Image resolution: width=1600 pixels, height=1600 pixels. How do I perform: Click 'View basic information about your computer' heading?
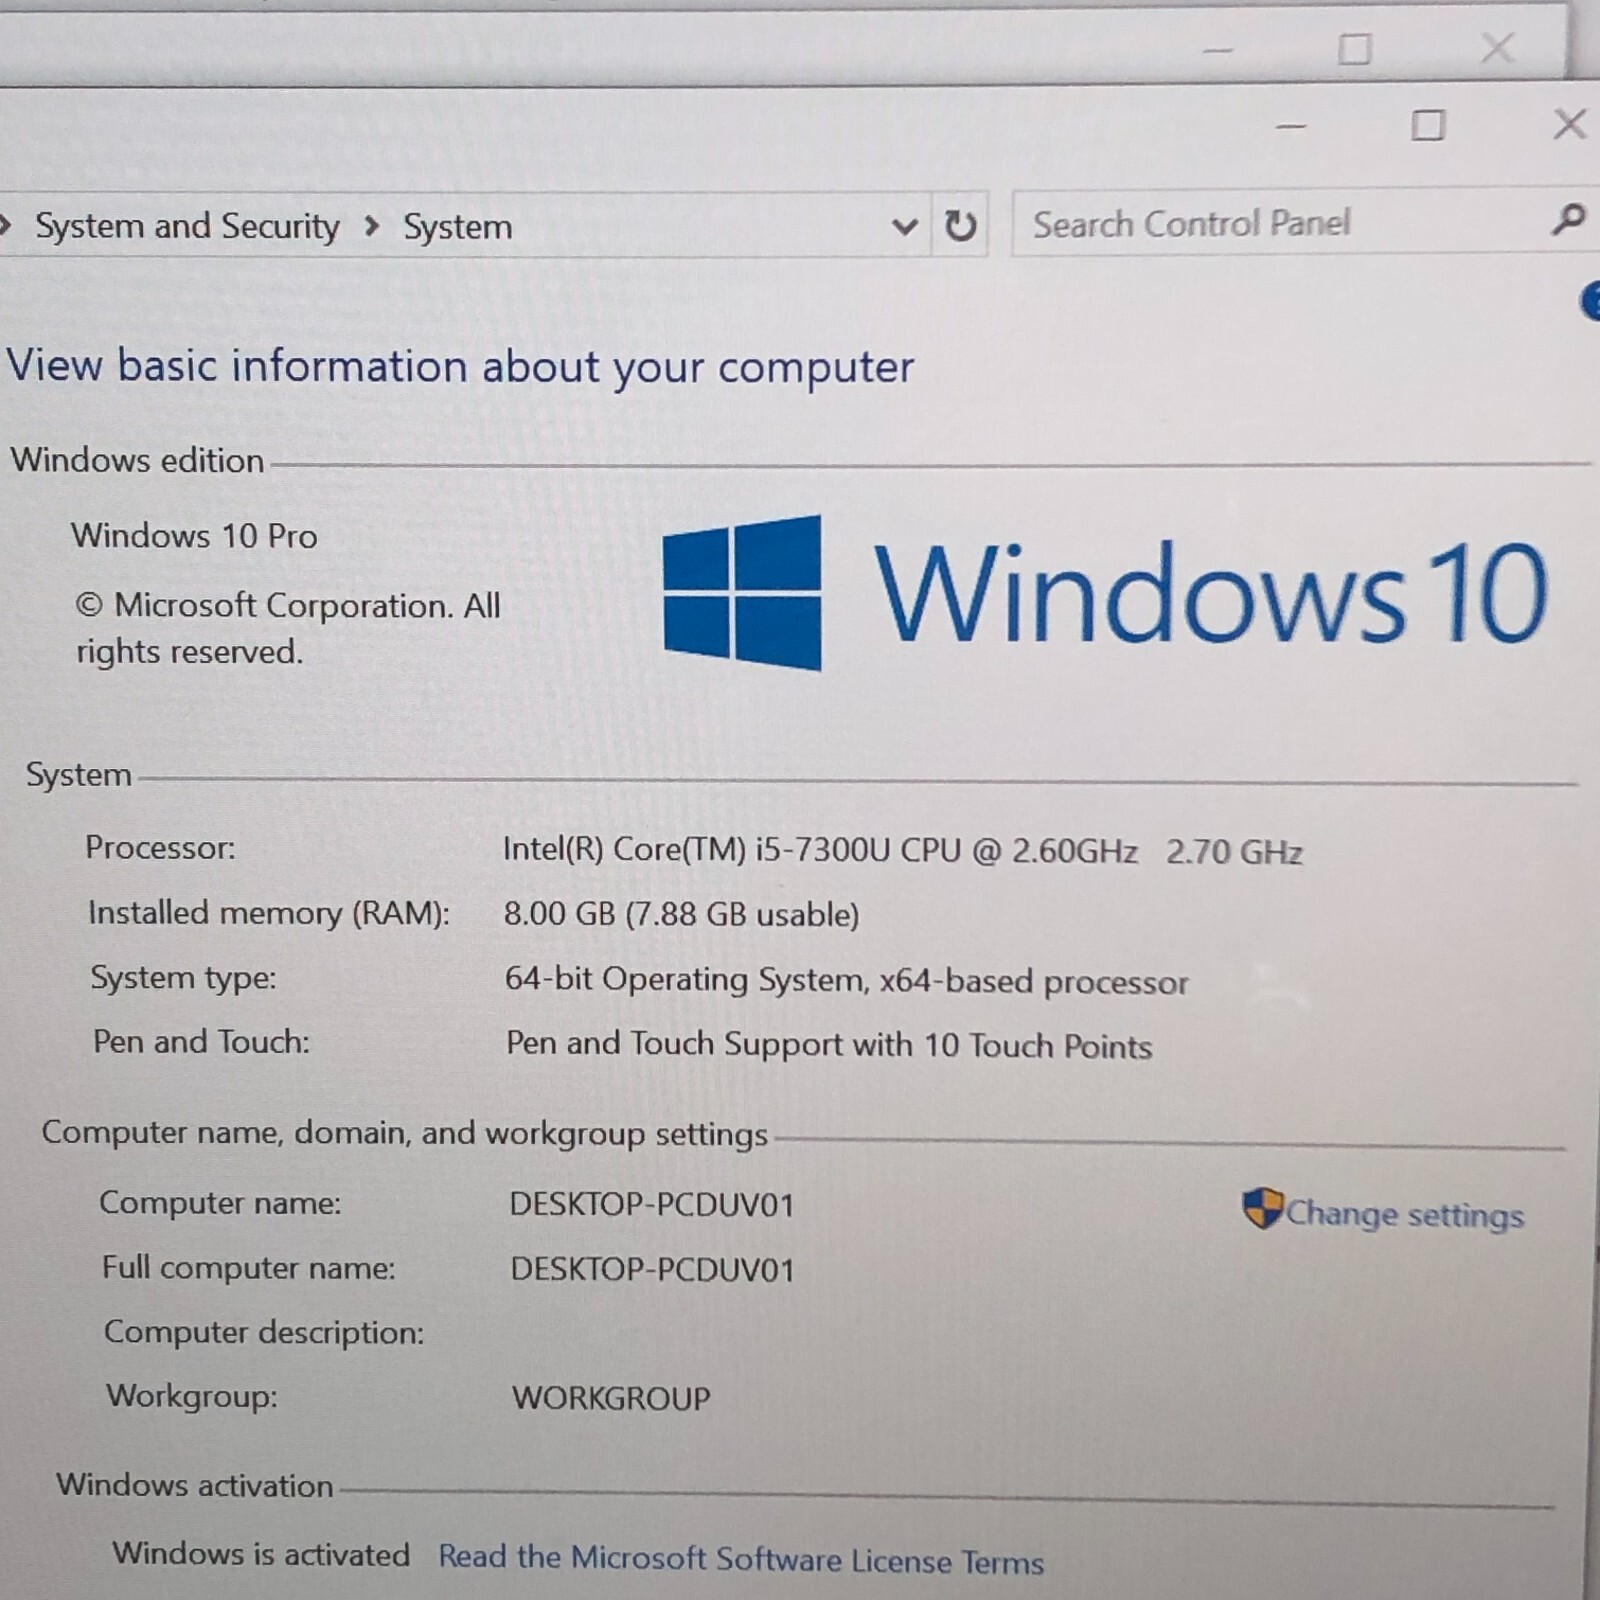pyautogui.click(x=460, y=367)
